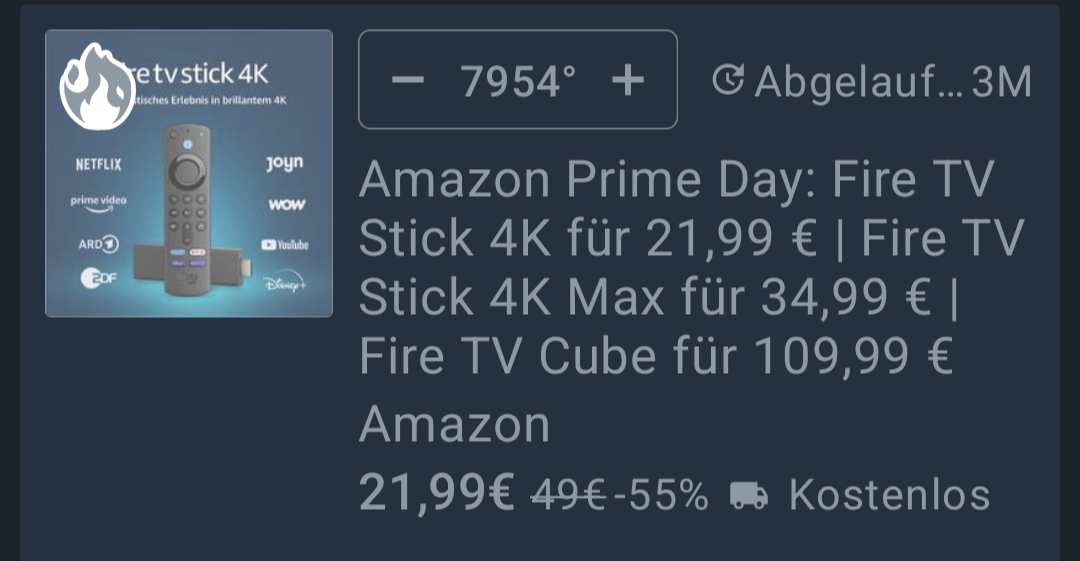Click the ZDF logo in the thumbnail
1080x561 pixels.
[98, 278]
